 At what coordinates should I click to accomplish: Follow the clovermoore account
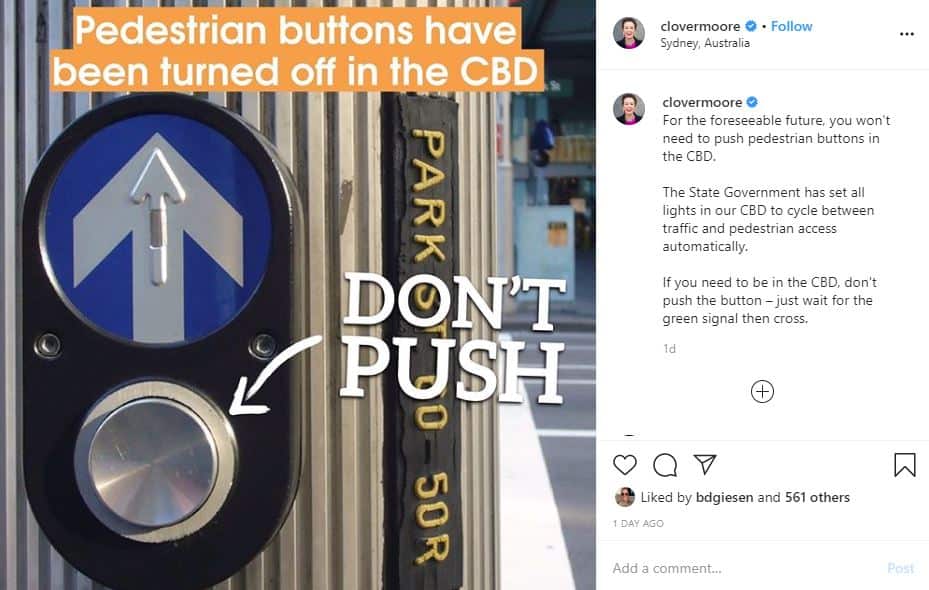(x=792, y=26)
